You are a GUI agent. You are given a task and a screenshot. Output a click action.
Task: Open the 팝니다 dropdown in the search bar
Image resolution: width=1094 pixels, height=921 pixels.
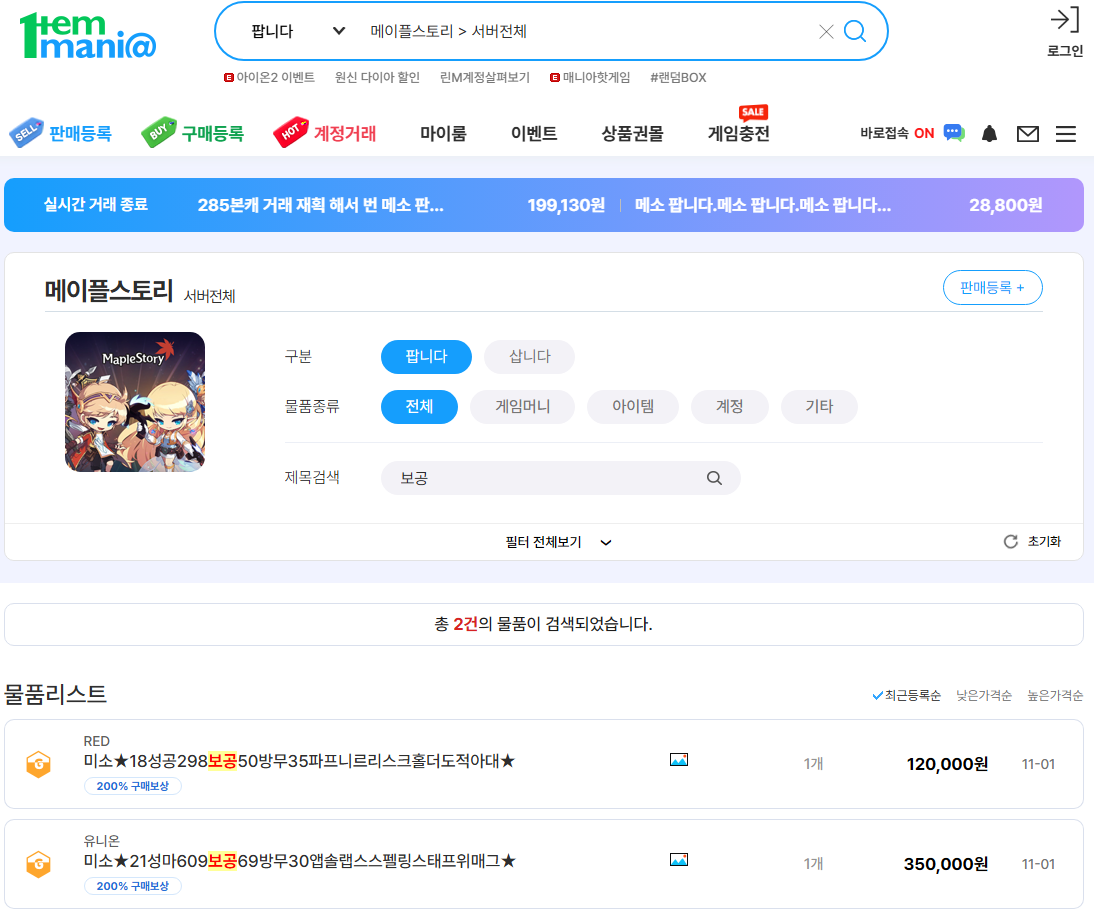[298, 31]
